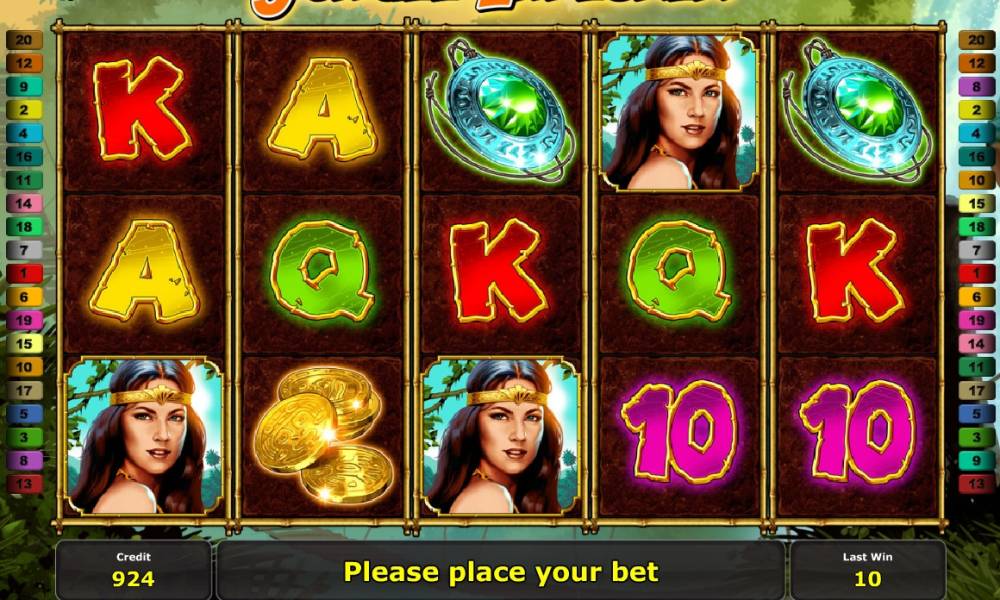Click the Last Win 10 panel

867,569
